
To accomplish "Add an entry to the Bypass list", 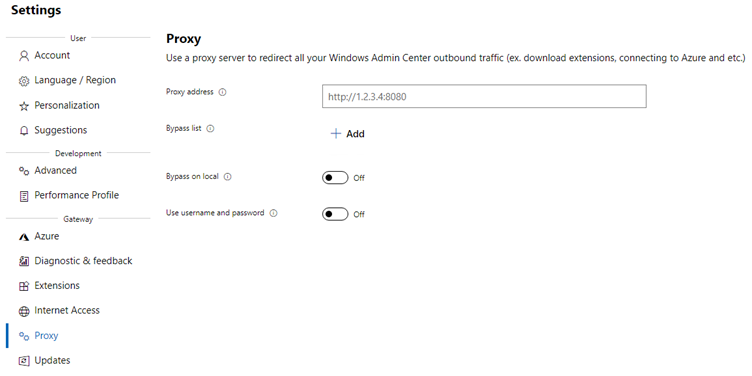I will (x=348, y=134).
